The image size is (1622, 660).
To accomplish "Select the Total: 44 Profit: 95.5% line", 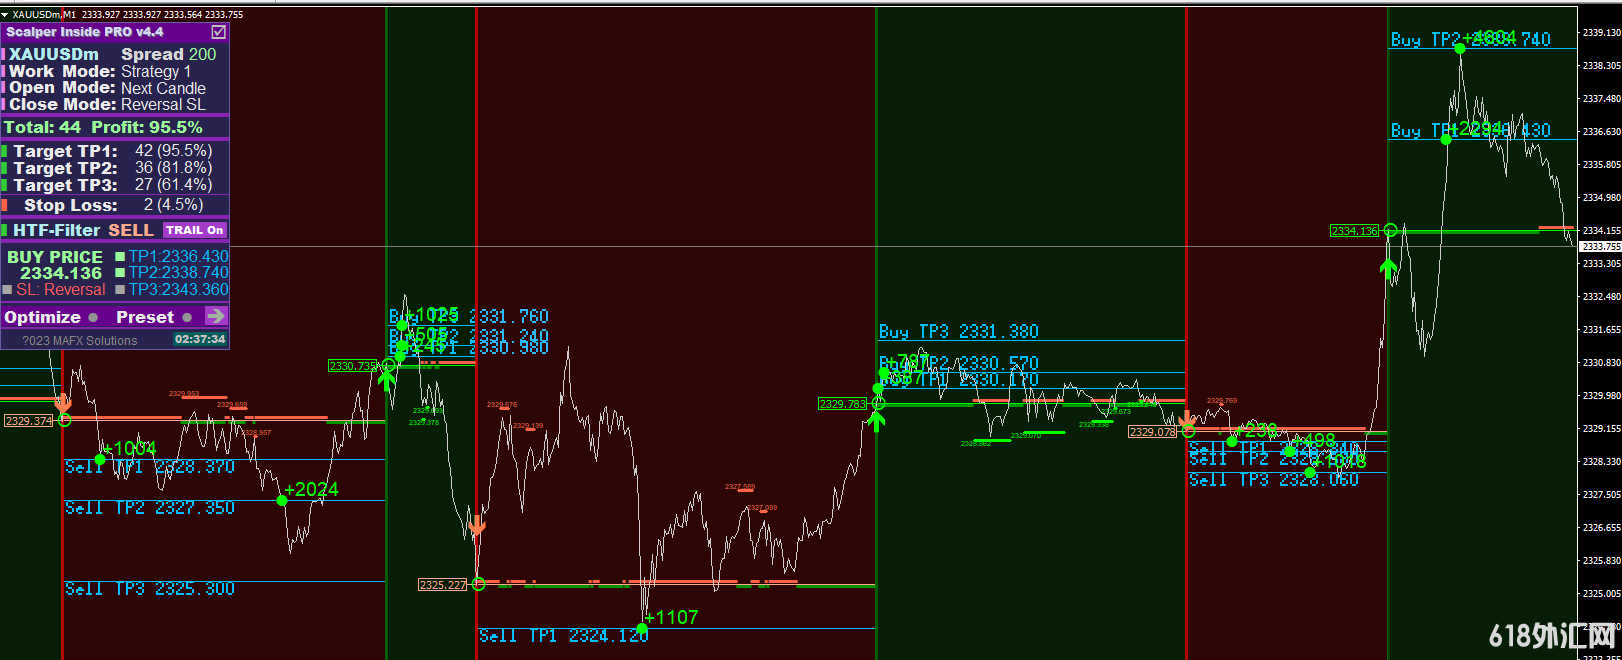I will point(103,127).
